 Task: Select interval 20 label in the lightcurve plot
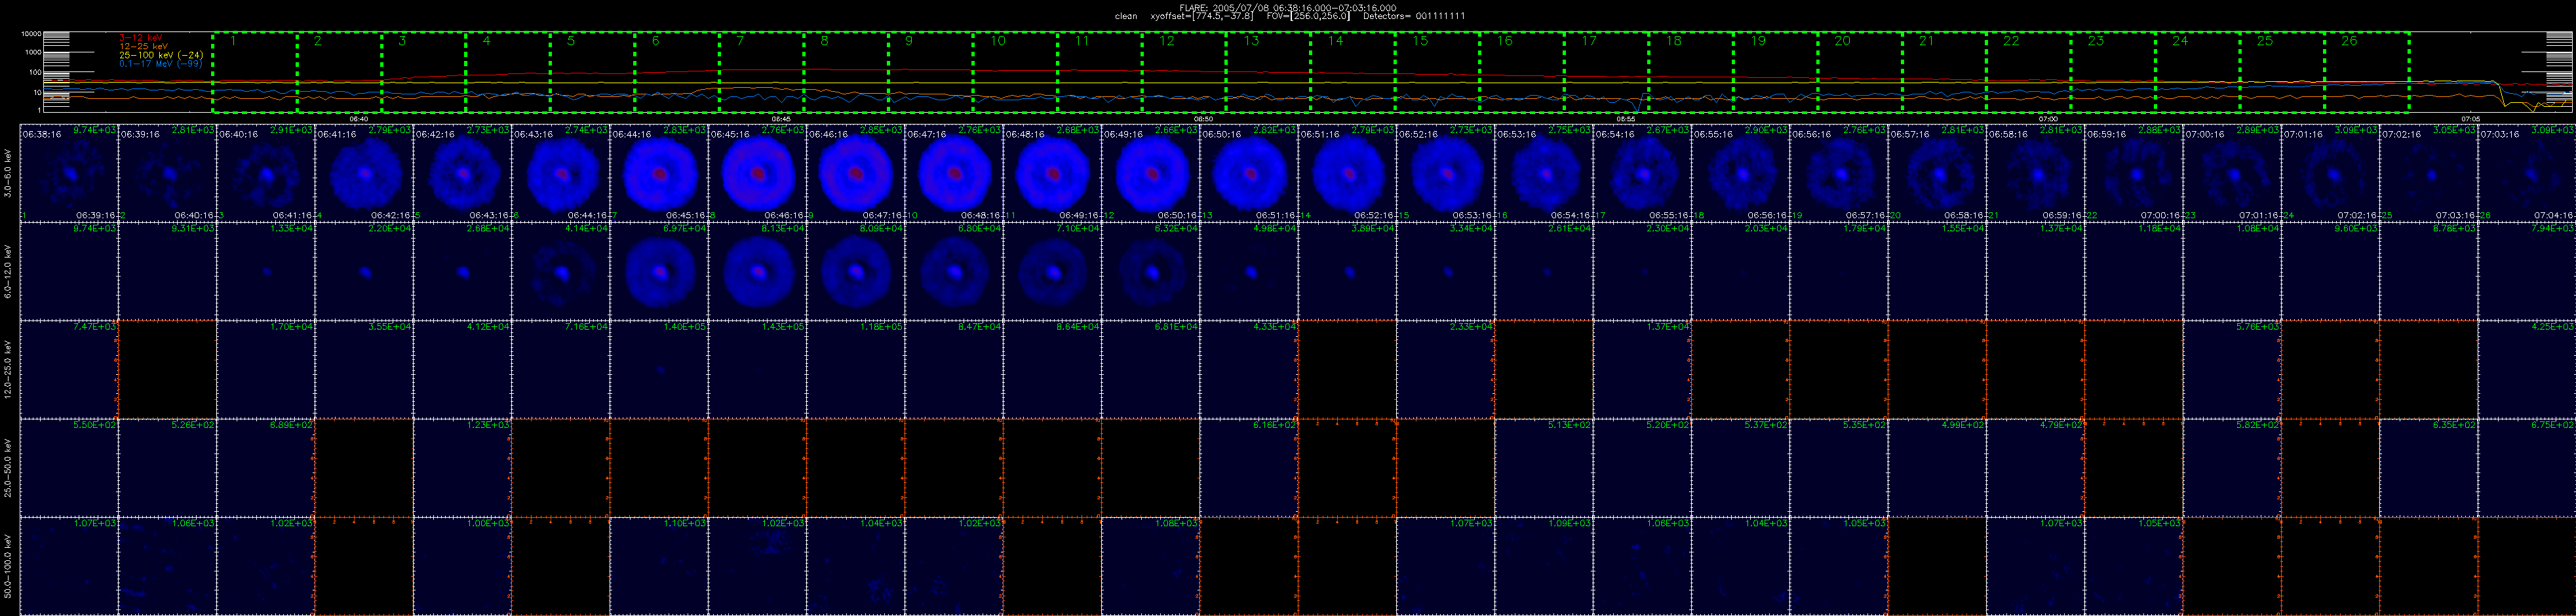1843,41
